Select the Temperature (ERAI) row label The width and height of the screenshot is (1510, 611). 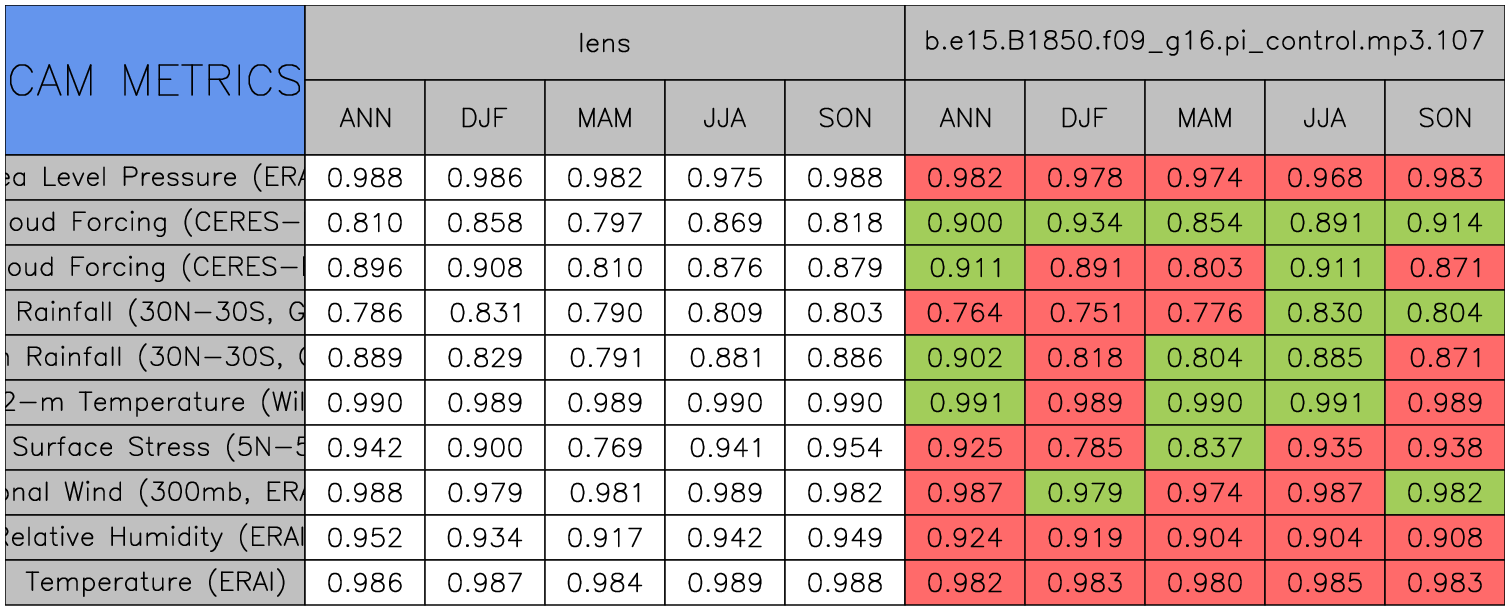(x=155, y=582)
